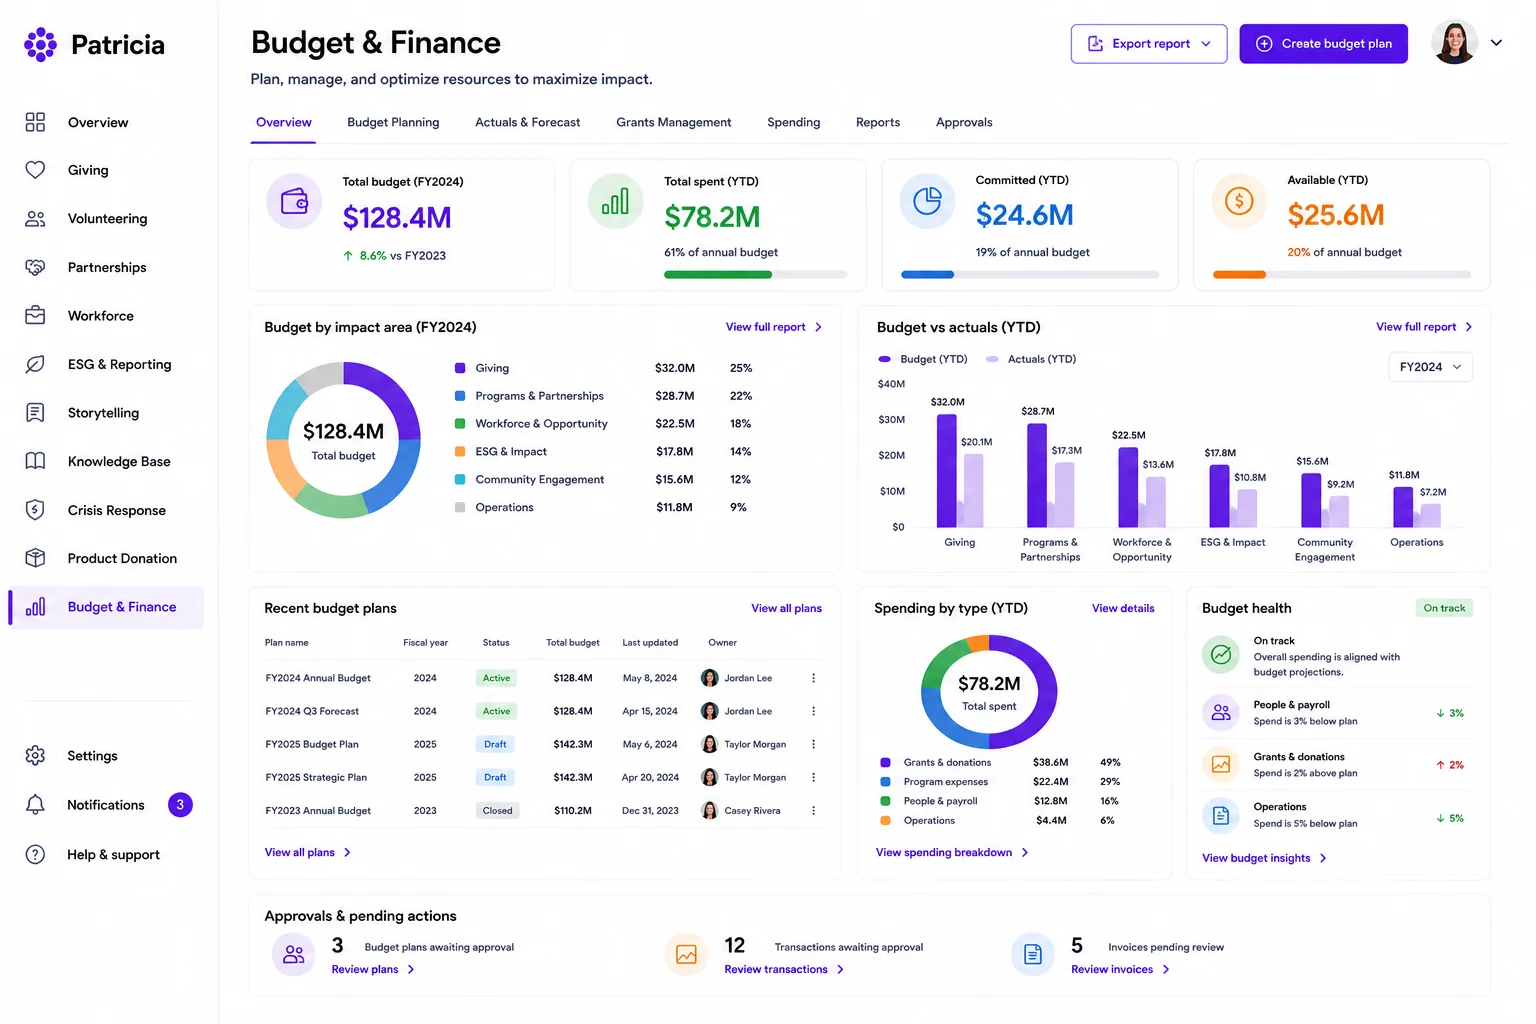This screenshot has height=1024, width=1536.
Task: Click the Budget & Finance bar chart icon
Action: point(35,607)
